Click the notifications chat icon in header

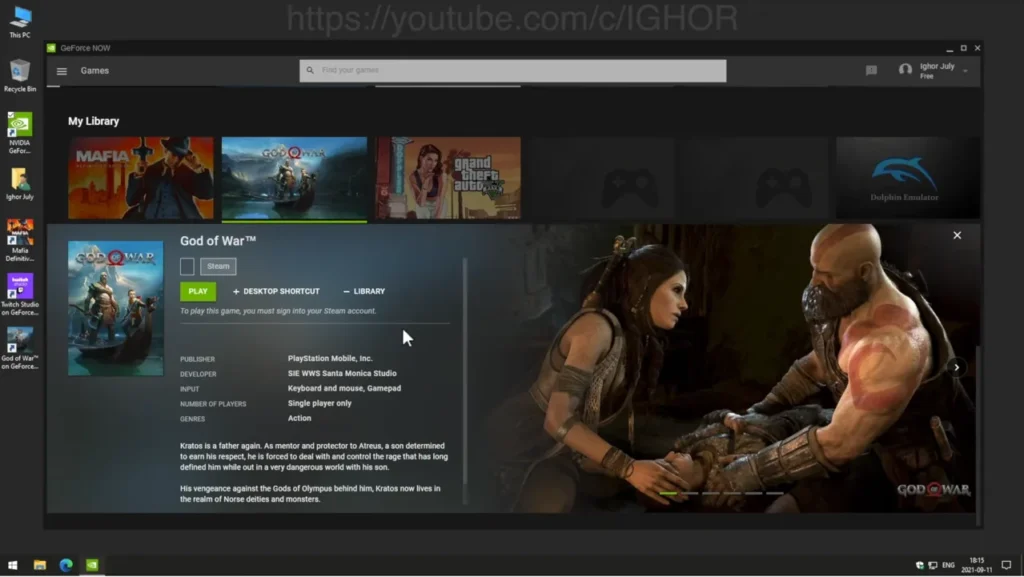pyautogui.click(x=871, y=70)
